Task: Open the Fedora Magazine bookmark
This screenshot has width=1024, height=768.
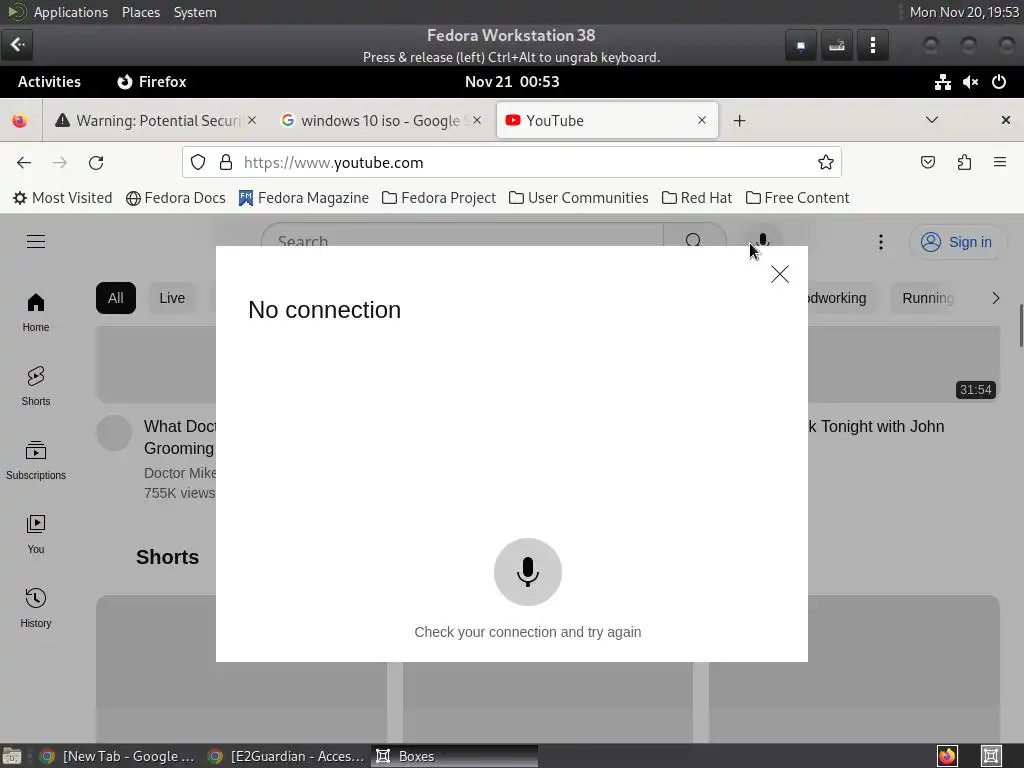Action: (x=304, y=198)
